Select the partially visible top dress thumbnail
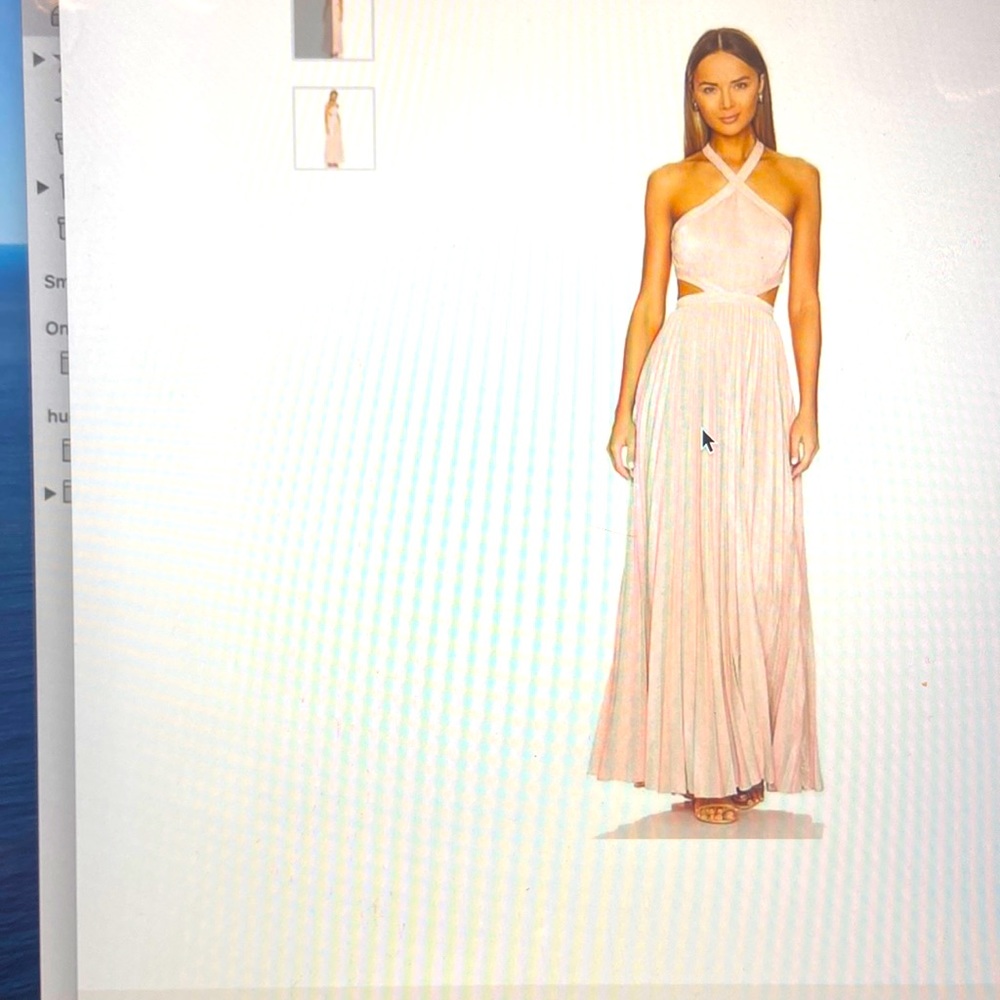The height and width of the screenshot is (1000, 1000). [334, 29]
